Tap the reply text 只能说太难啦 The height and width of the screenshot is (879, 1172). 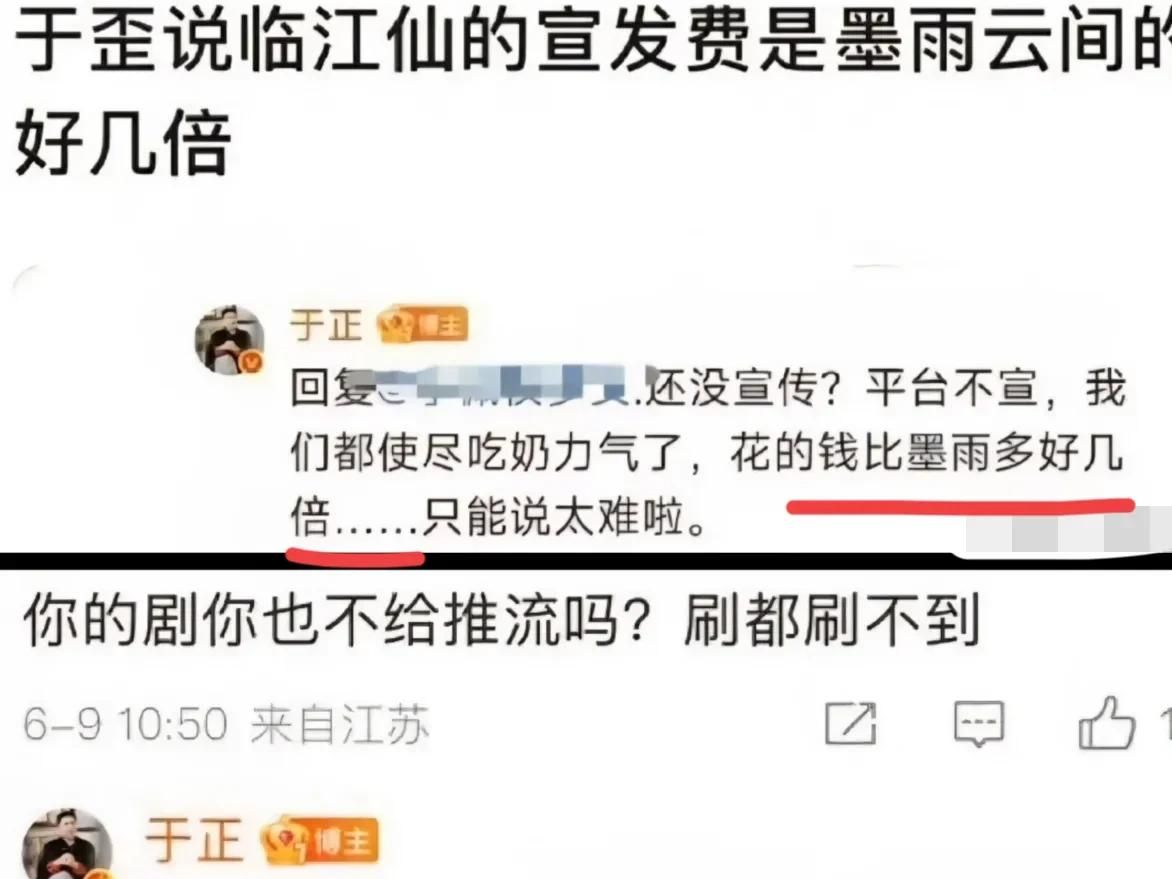[x=564, y=517]
